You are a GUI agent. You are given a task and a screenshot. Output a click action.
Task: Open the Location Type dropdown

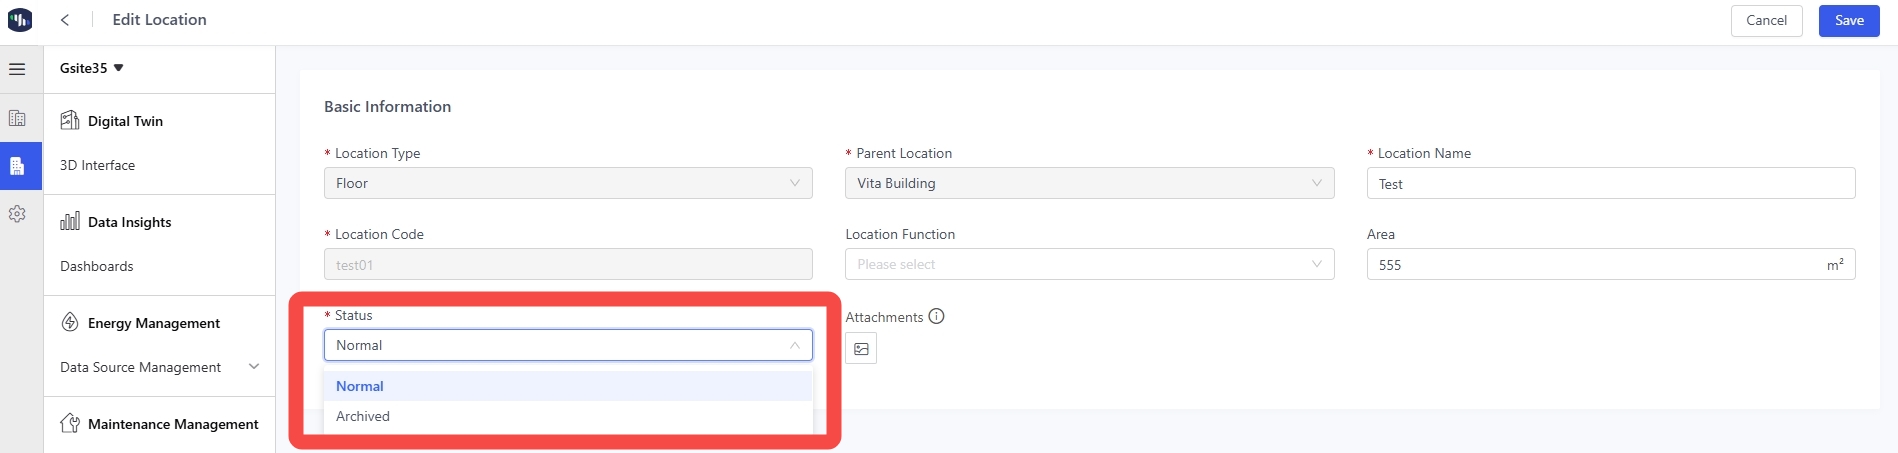[568, 183]
